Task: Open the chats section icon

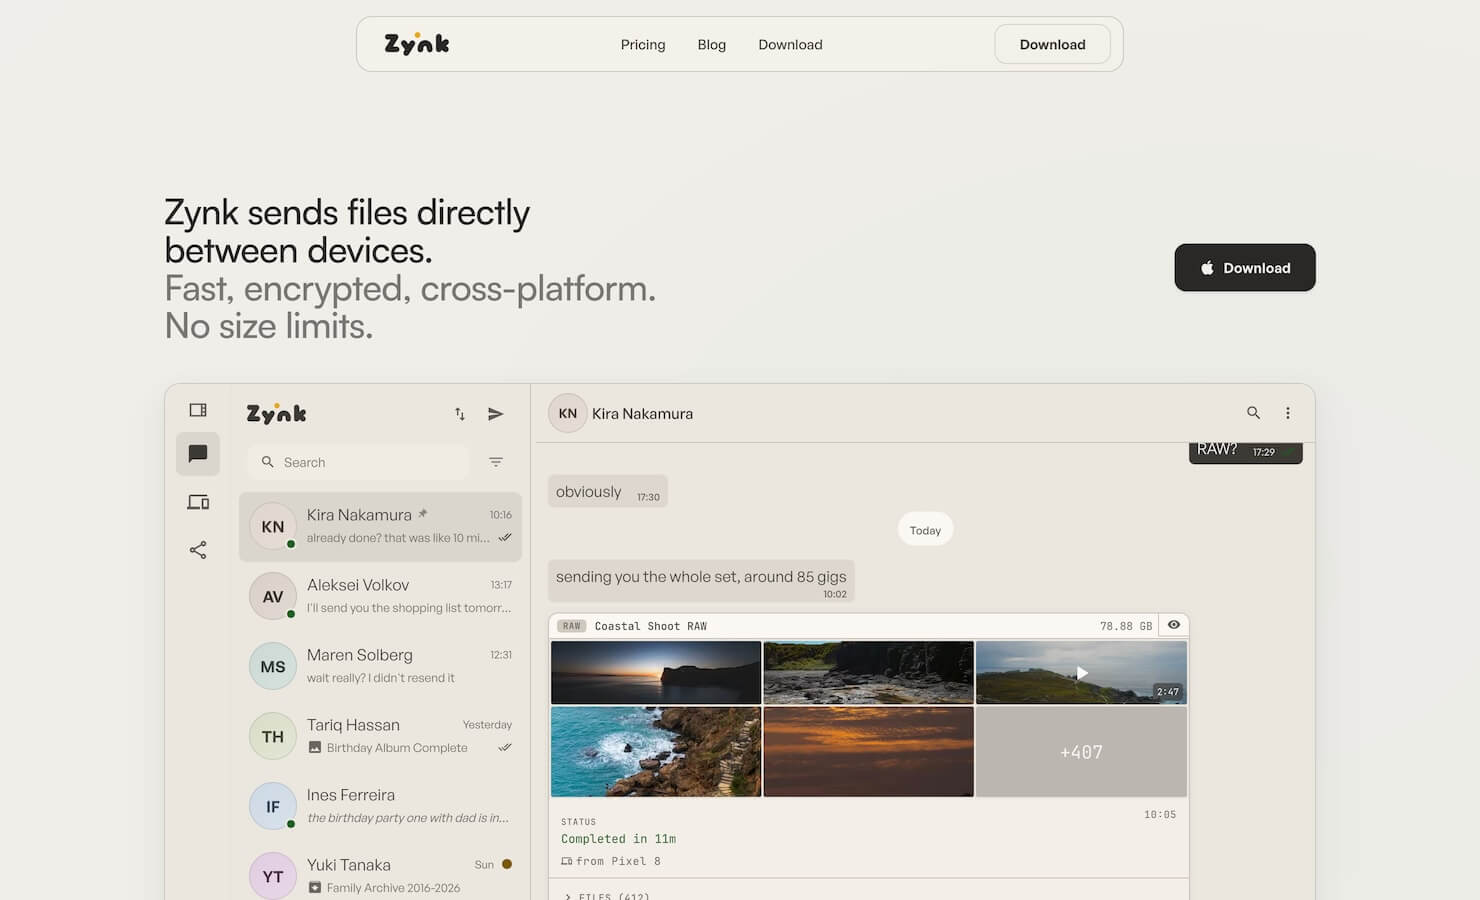Action: point(198,454)
